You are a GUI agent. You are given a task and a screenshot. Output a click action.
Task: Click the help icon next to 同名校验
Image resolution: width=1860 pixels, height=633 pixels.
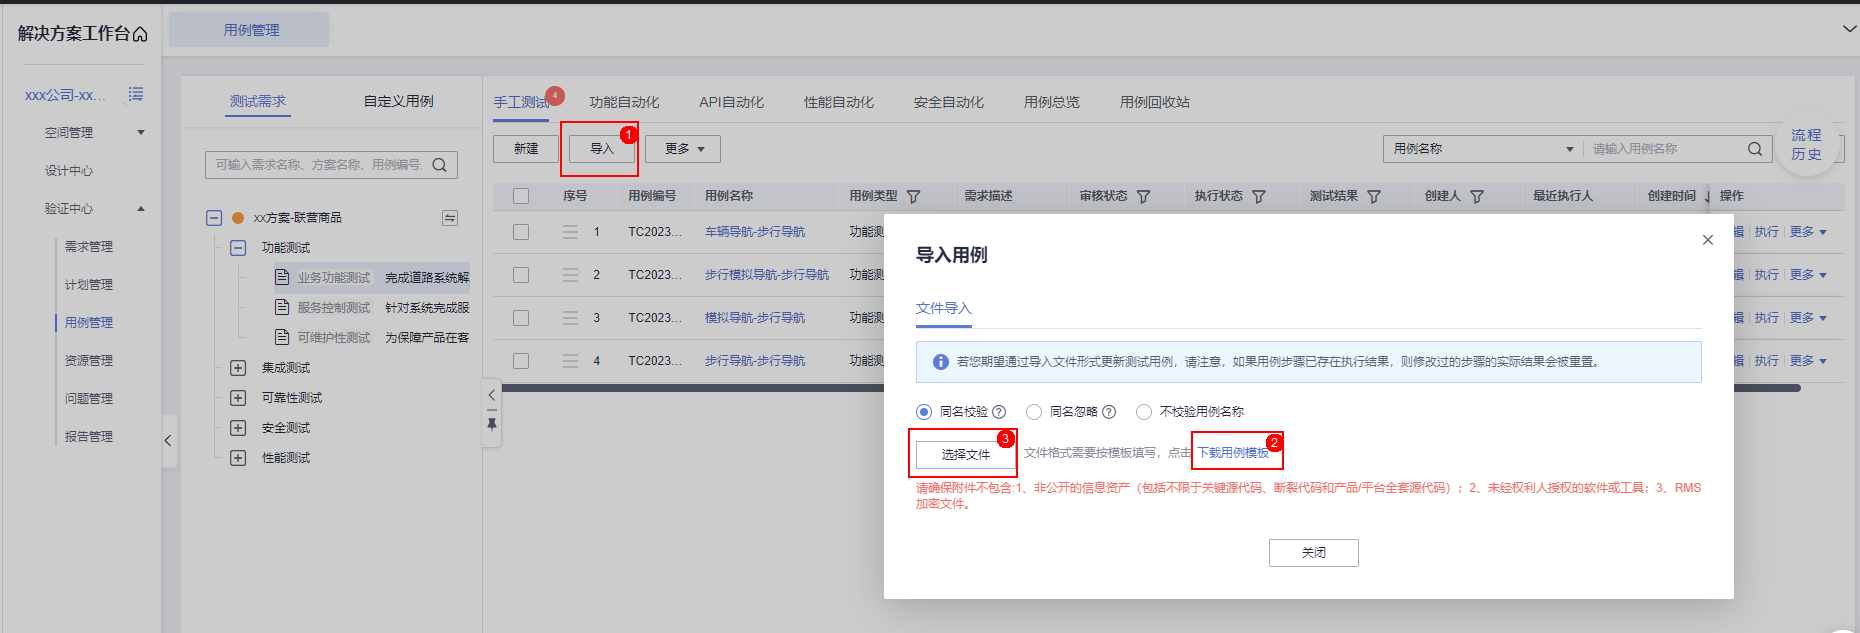(999, 412)
